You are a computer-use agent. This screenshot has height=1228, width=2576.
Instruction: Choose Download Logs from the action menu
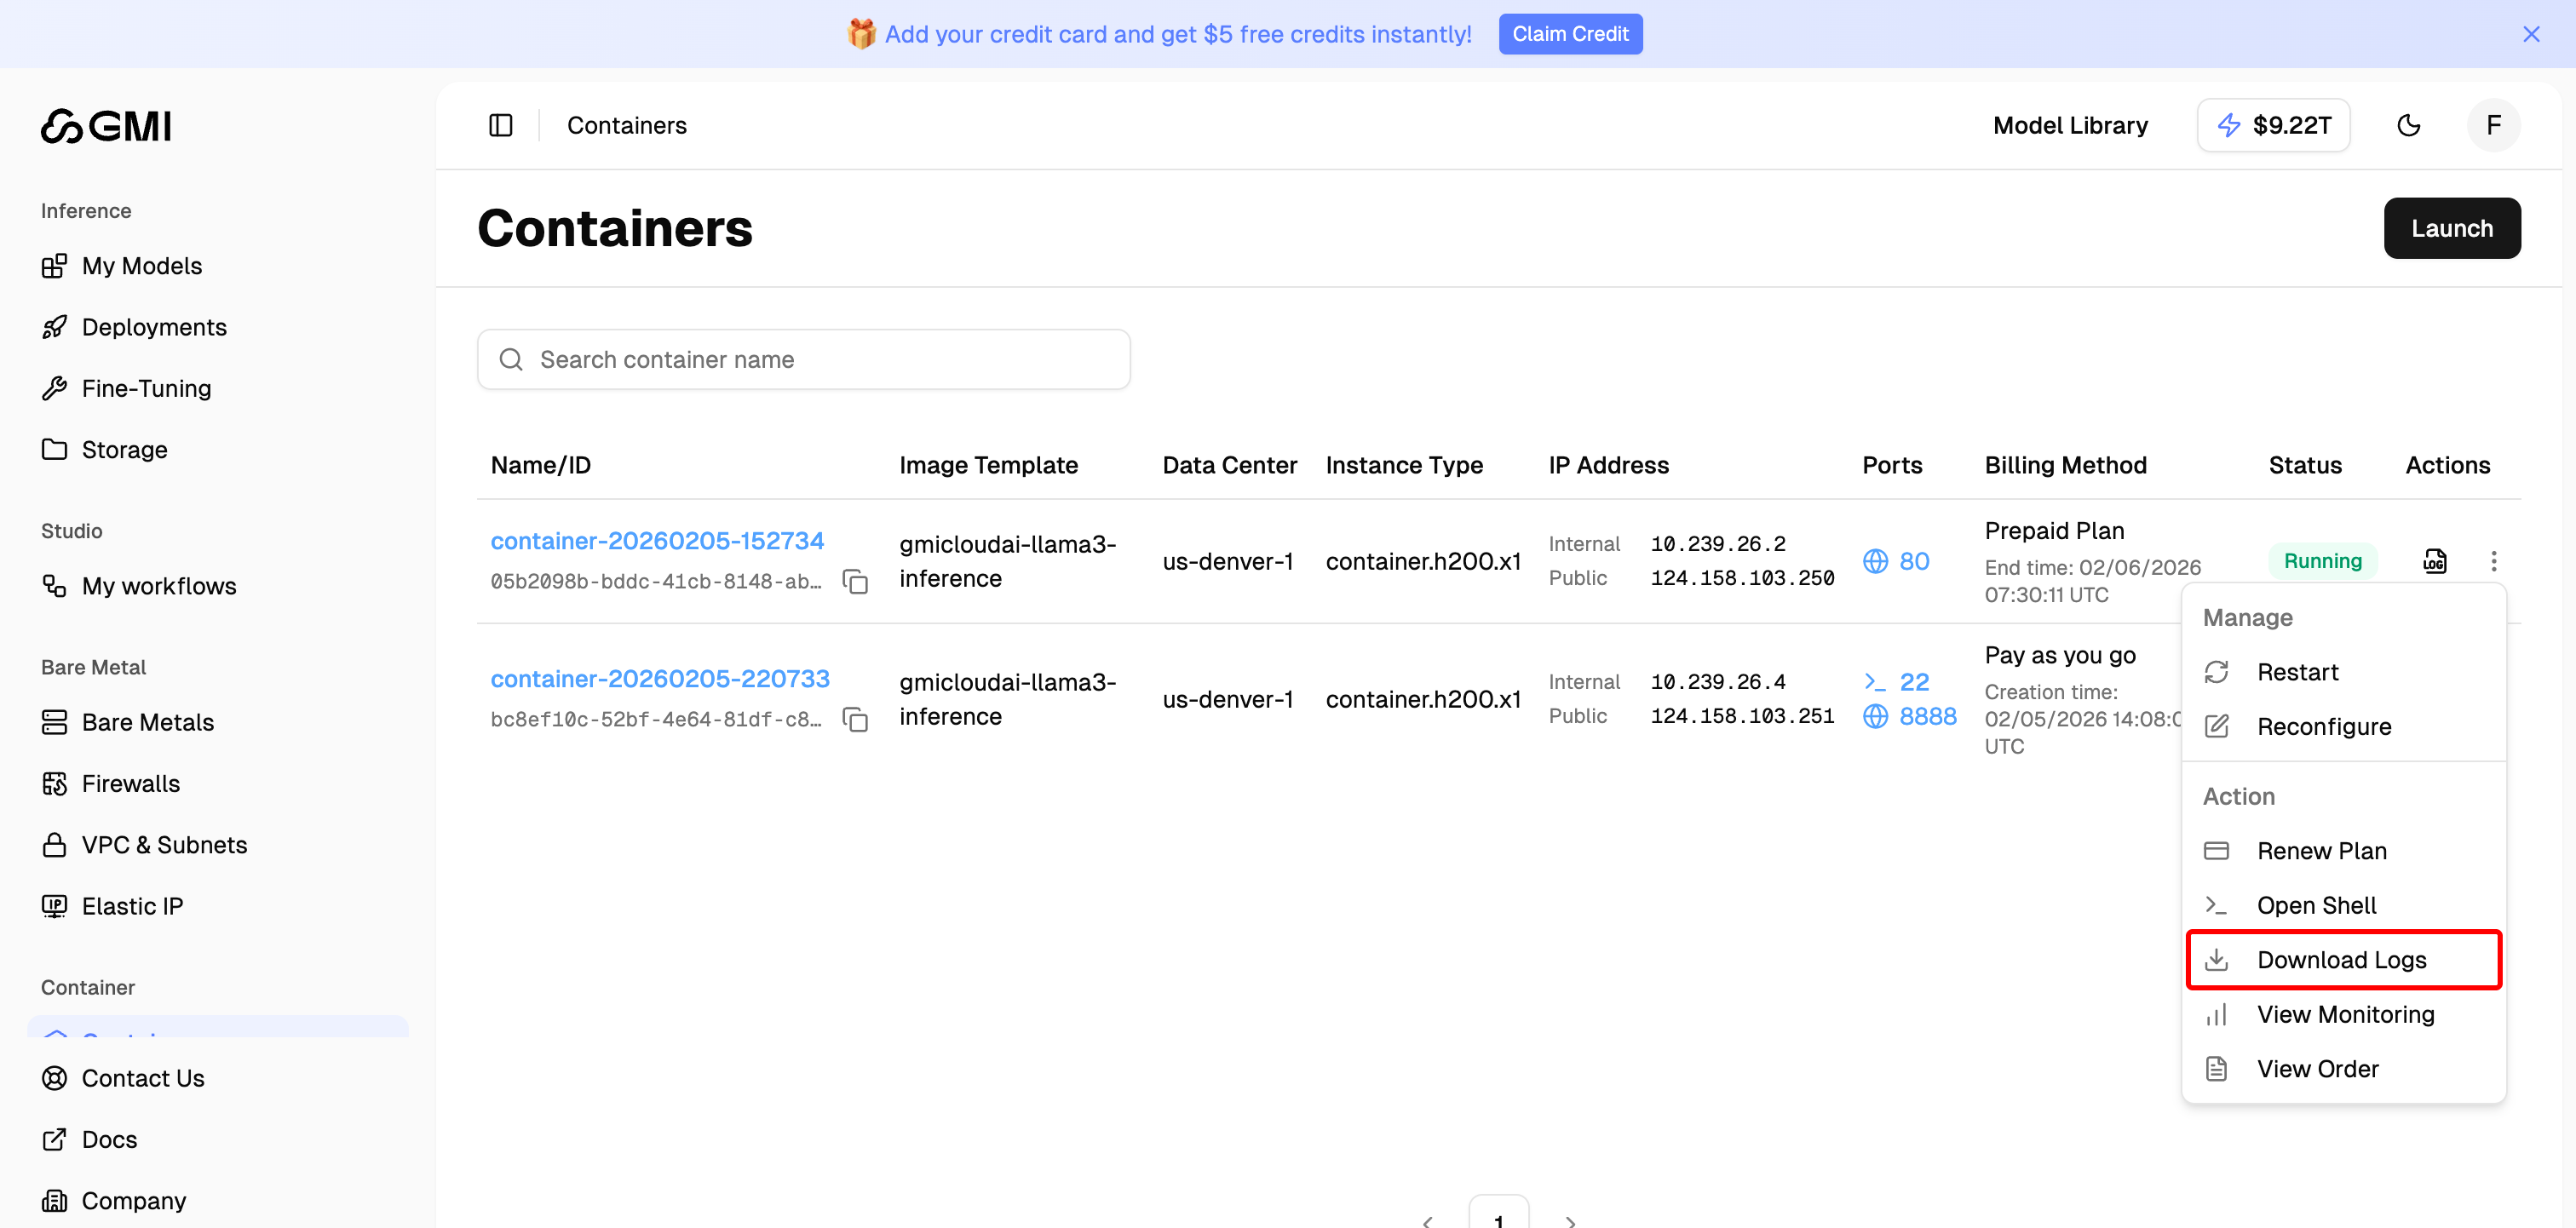[x=2342, y=959]
